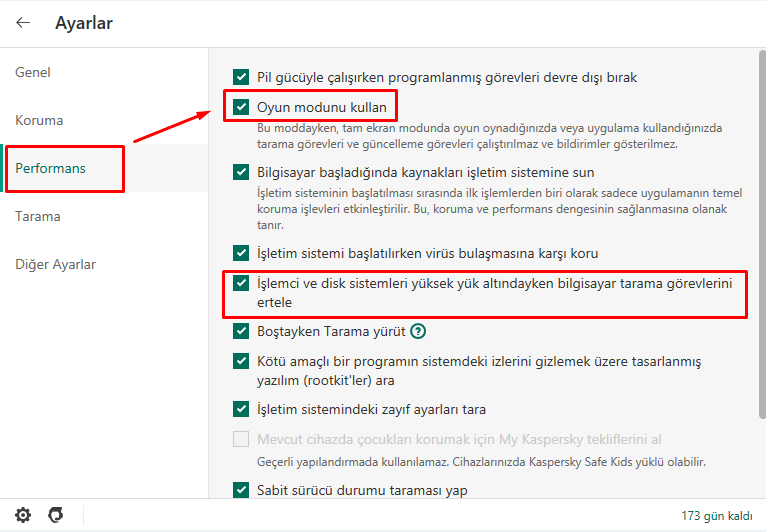This screenshot has width=766, height=532.
Task: Click the İşletim sisteminin başlatılması sırasında description
Action: click(x=499, y=209)
